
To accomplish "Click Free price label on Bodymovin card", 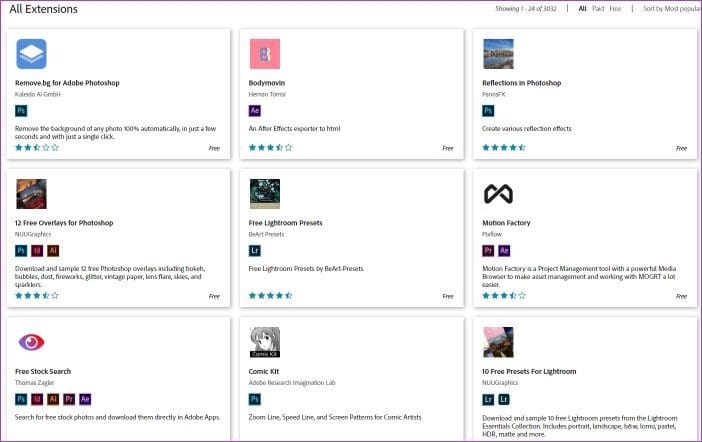I will pos(448,148).
